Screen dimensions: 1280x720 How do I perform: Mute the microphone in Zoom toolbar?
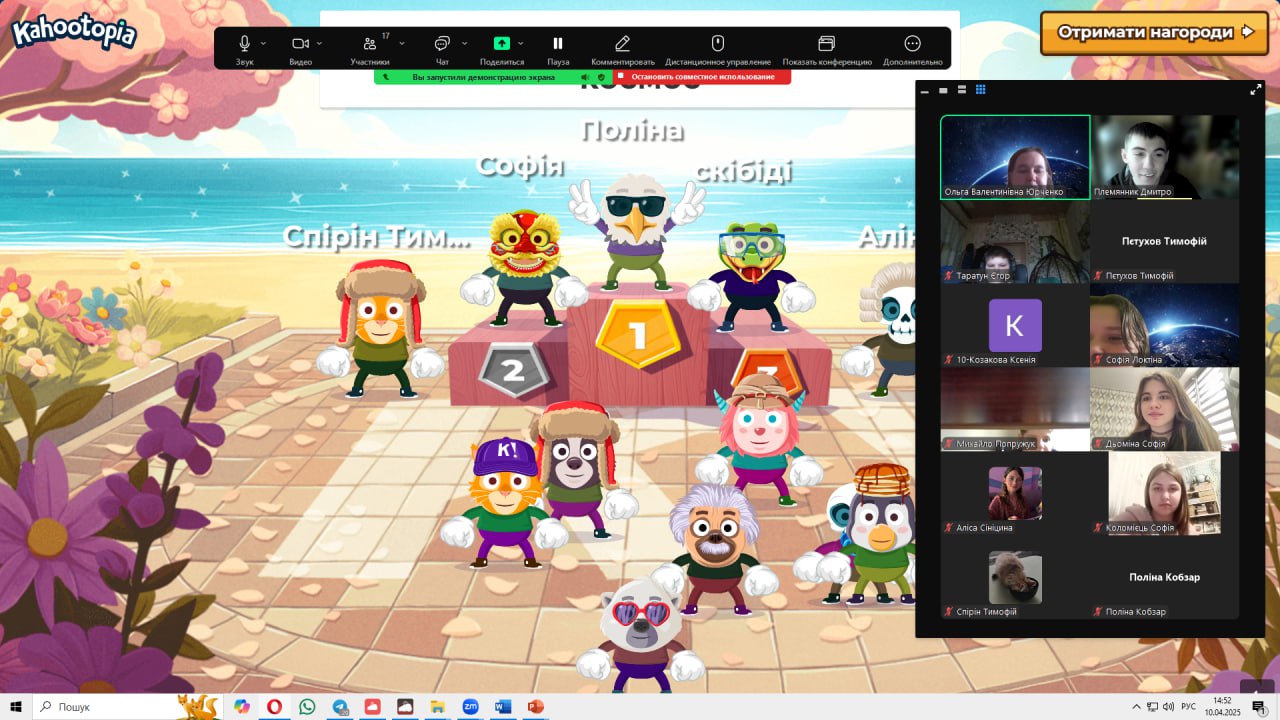(244, 44)
